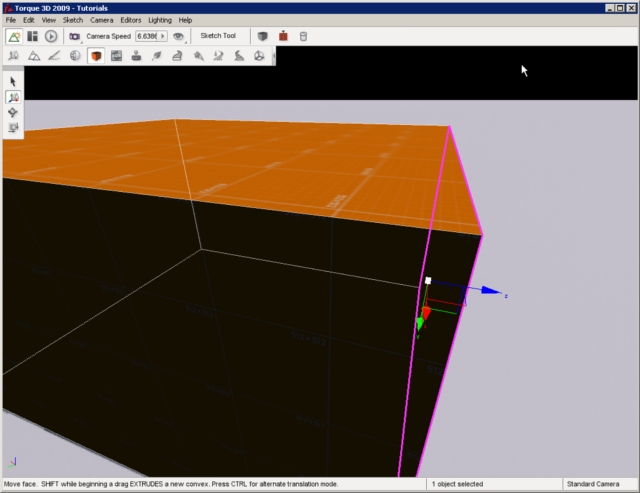640x493 pixels.
Task: Open the camera type dropdown
Action: [74, 36]
